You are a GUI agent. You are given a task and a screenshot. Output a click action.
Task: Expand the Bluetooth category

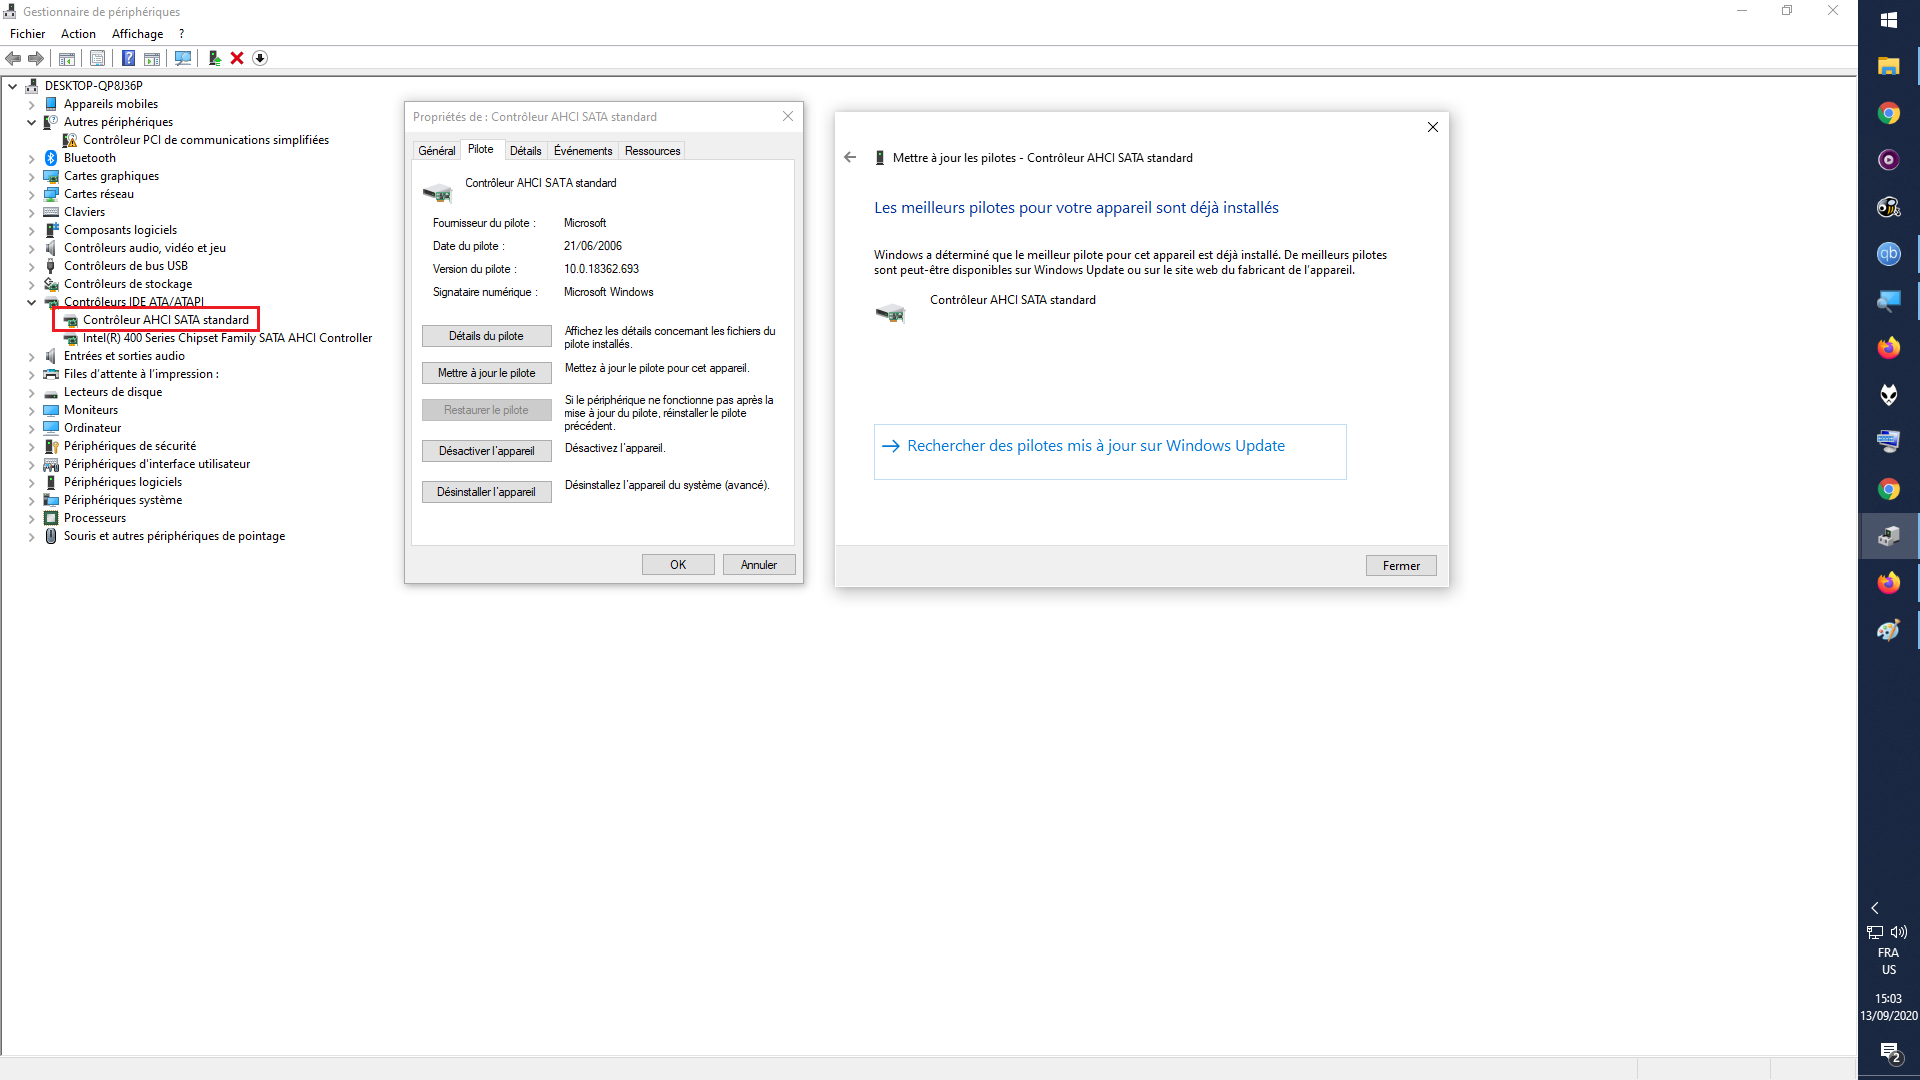(31, 158)
